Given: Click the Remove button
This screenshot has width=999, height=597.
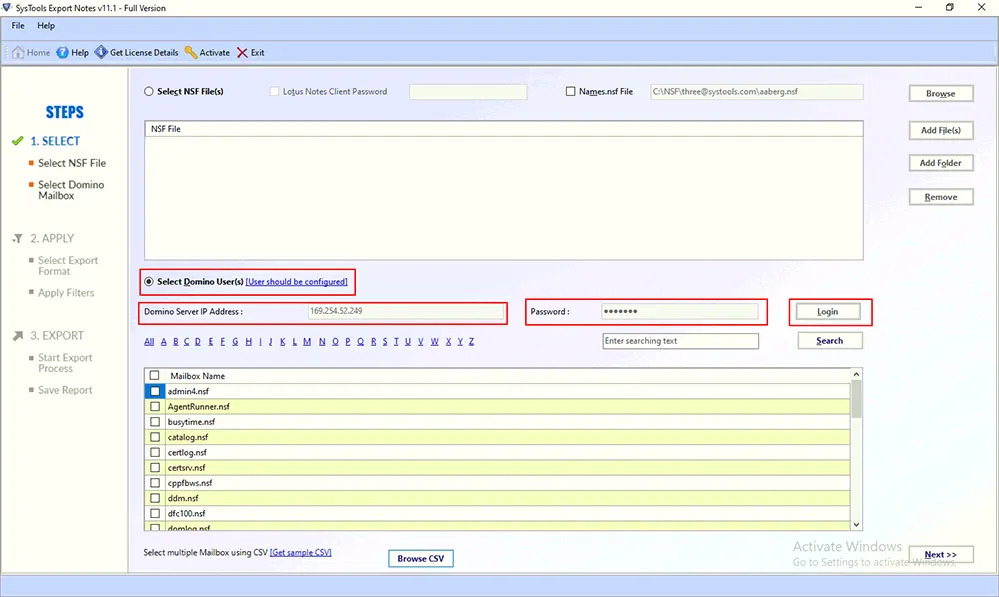Looking at the screenshot, I should pyautogui.click(x=940, y=197).
